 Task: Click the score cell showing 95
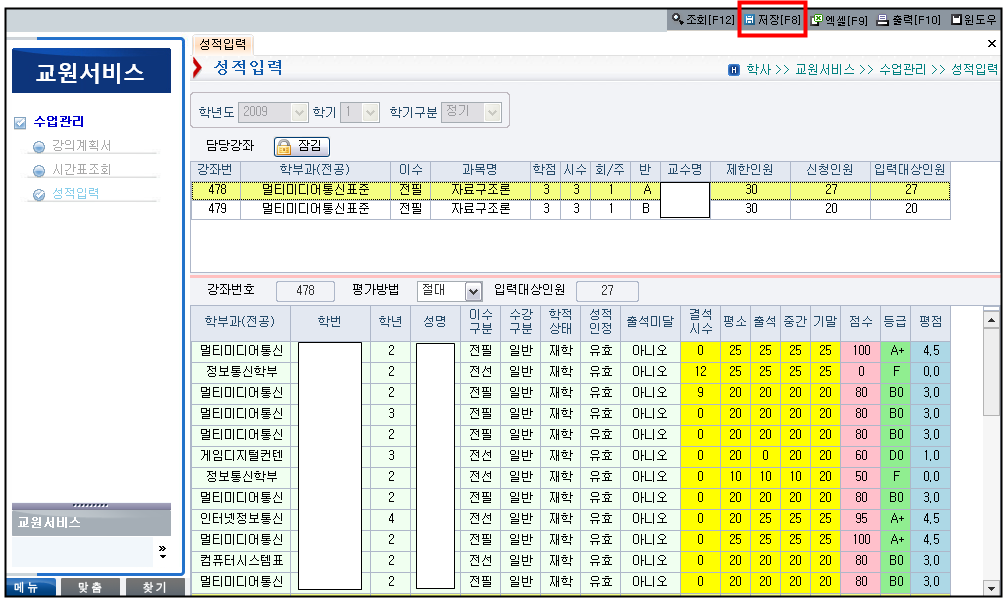[861, 520]
